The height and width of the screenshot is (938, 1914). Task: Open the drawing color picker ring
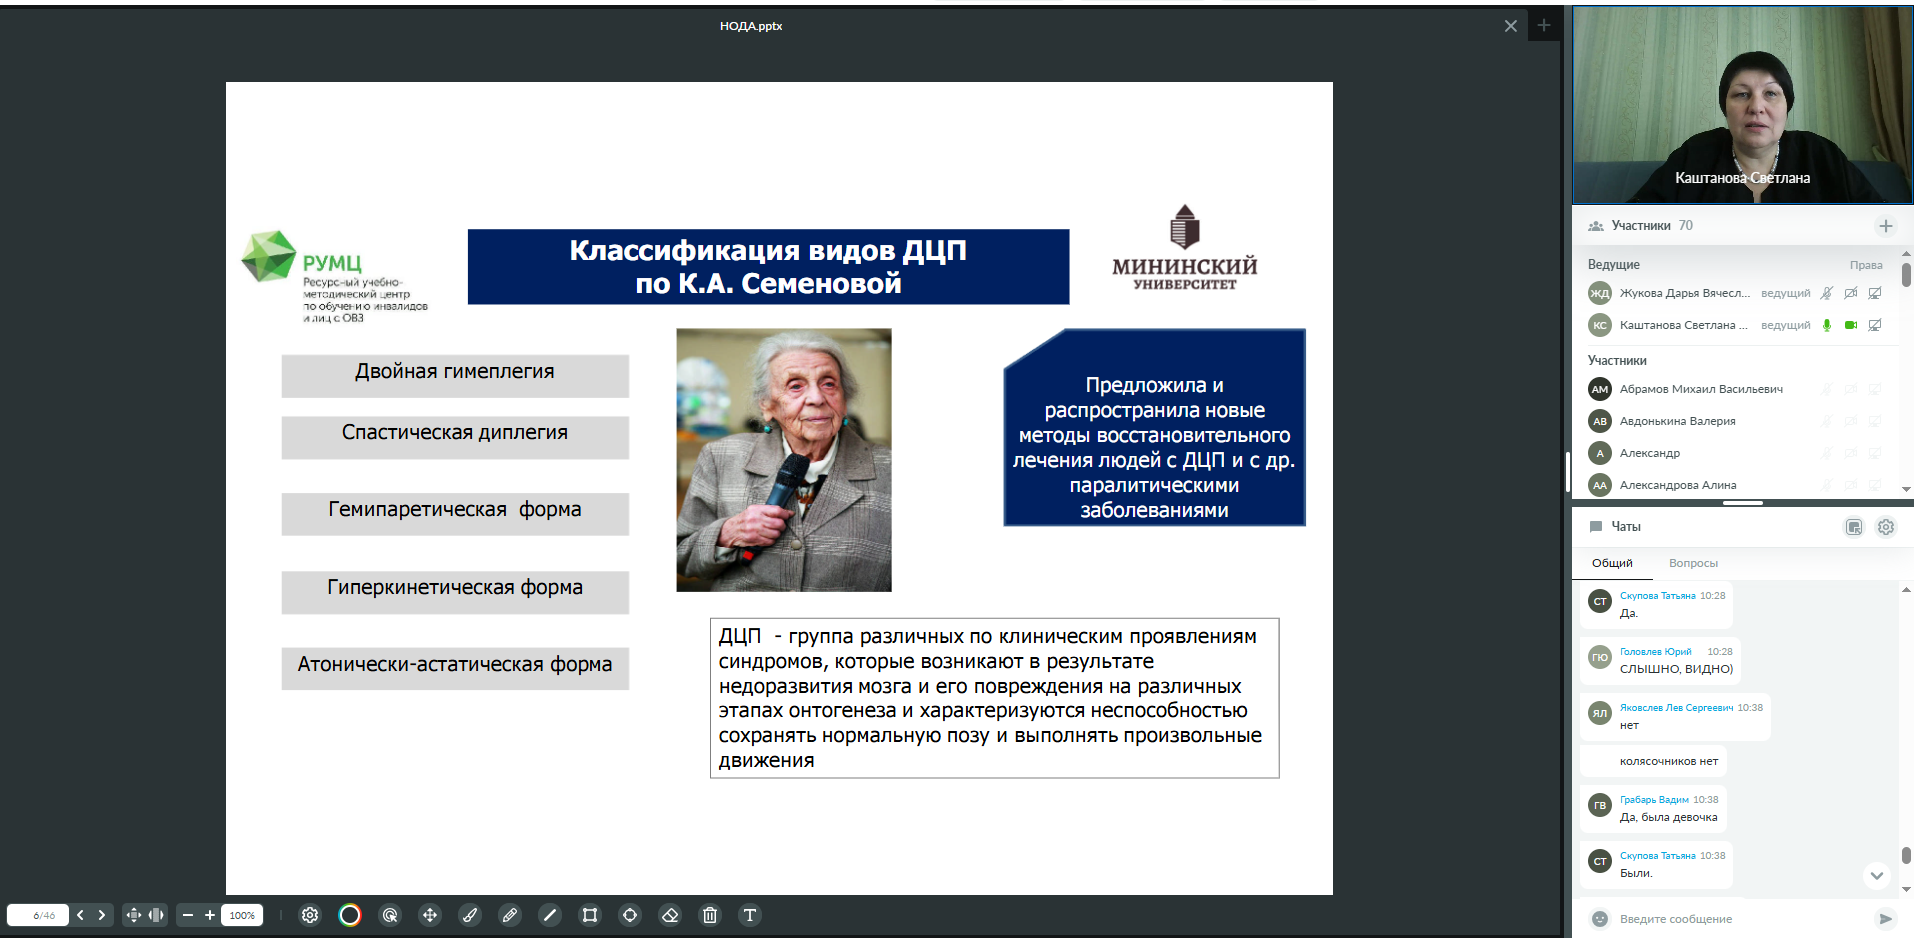350,915
